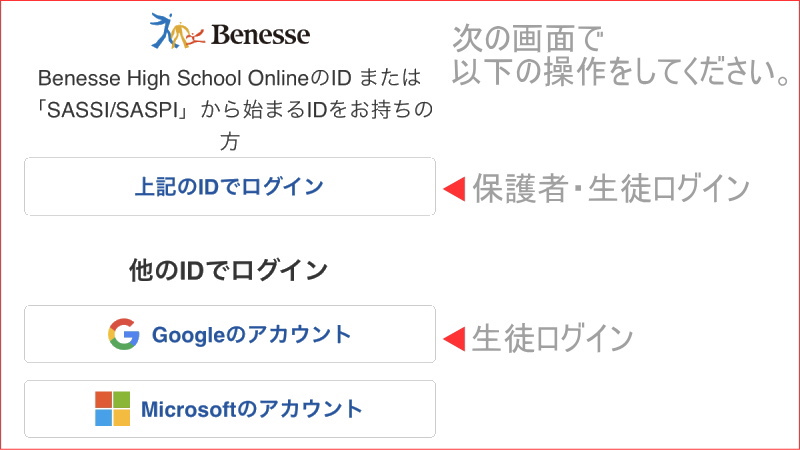Click the 他のIDでログイン heading

point(228,270)
